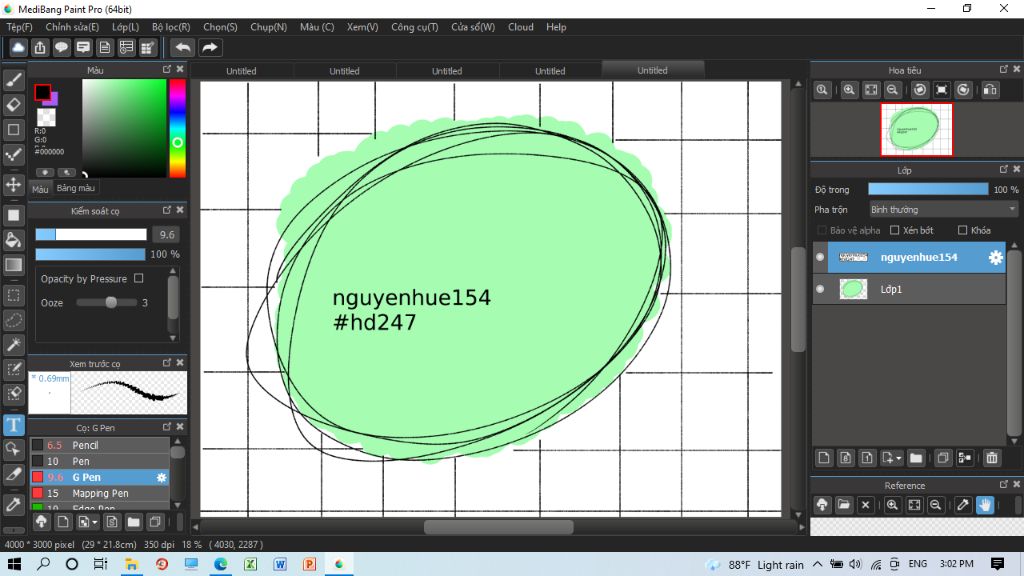Delete layer with trash icon
The height and width of the screenshot is (576, 1024).
tap(992, 458)
